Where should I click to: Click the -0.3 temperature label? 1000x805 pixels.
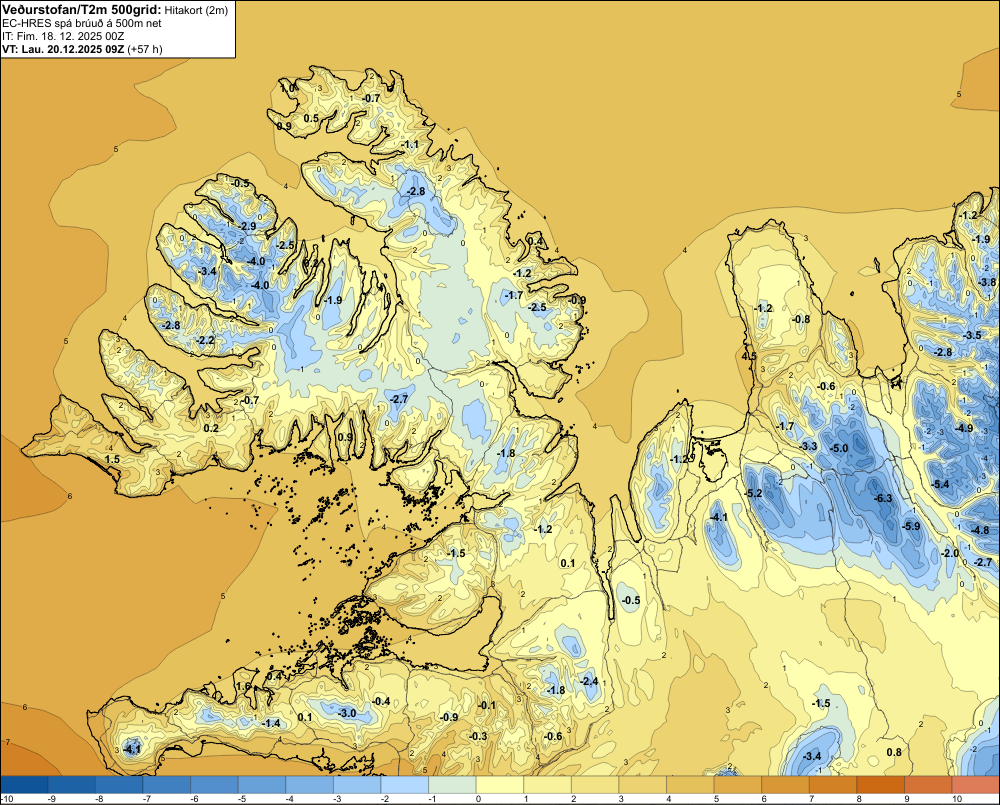478,736
